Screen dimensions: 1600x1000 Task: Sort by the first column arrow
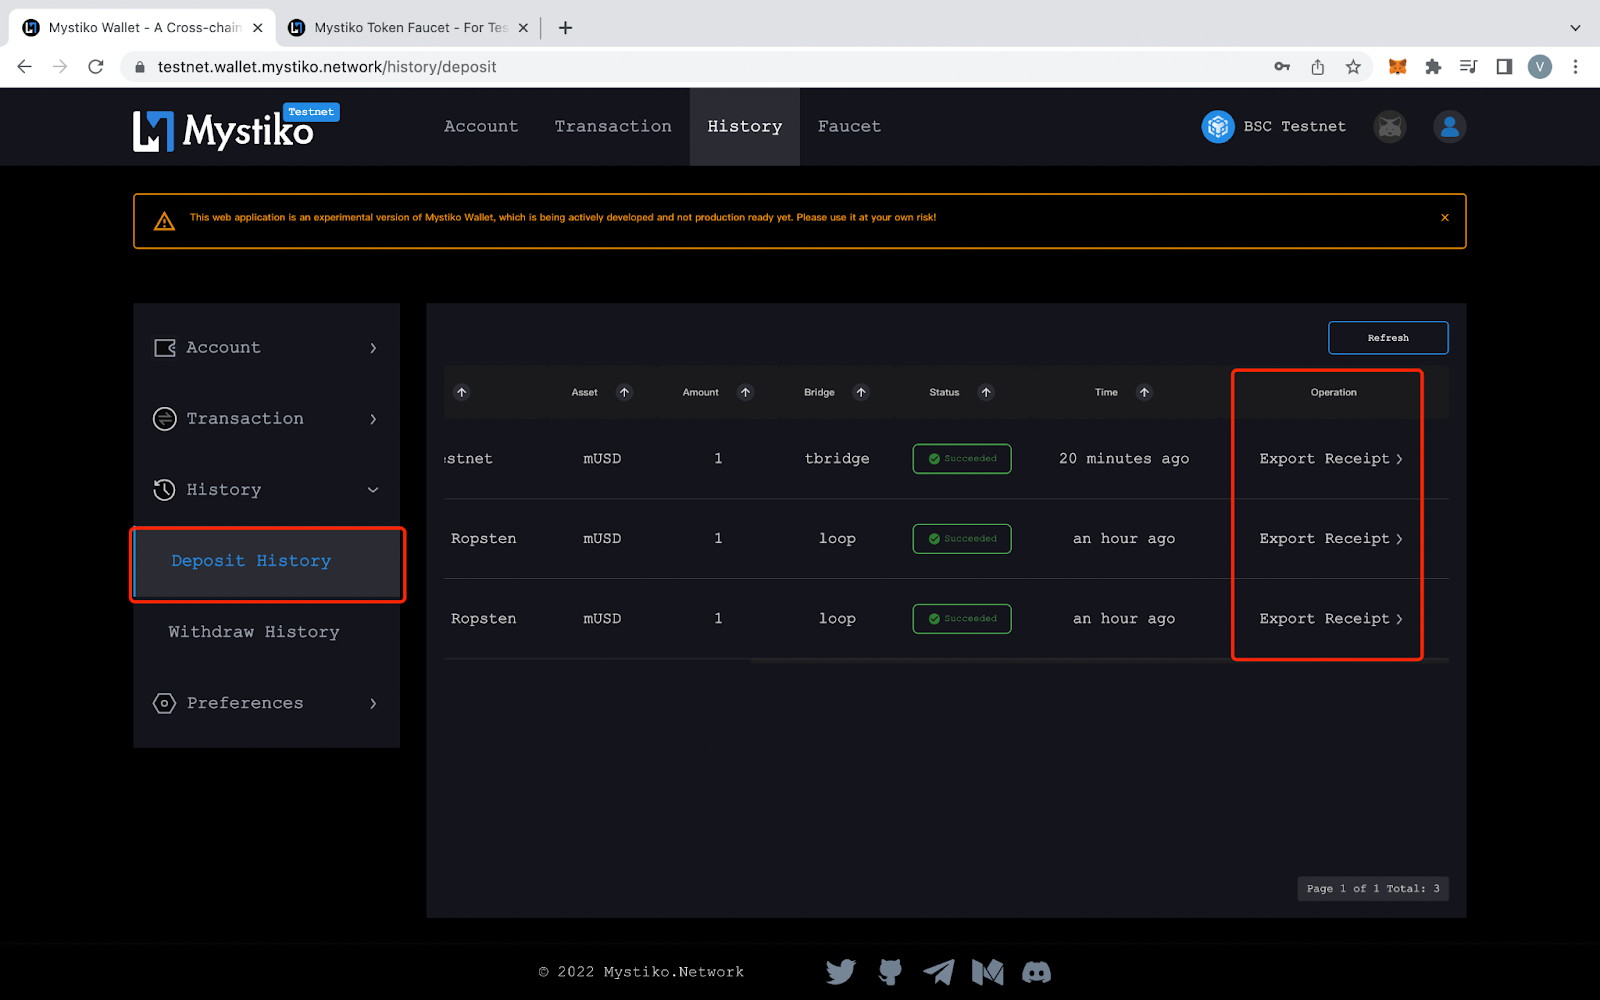[x=462, y=392]
